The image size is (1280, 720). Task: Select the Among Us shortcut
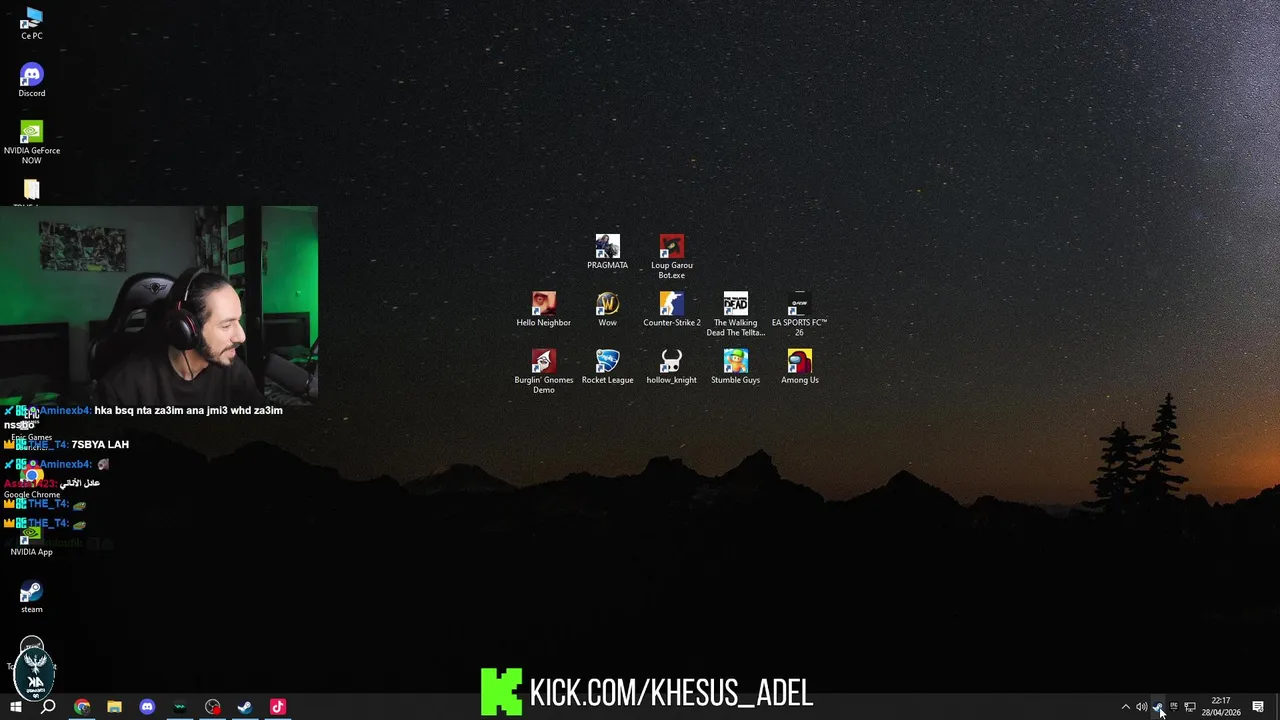[x=799, y=367]
